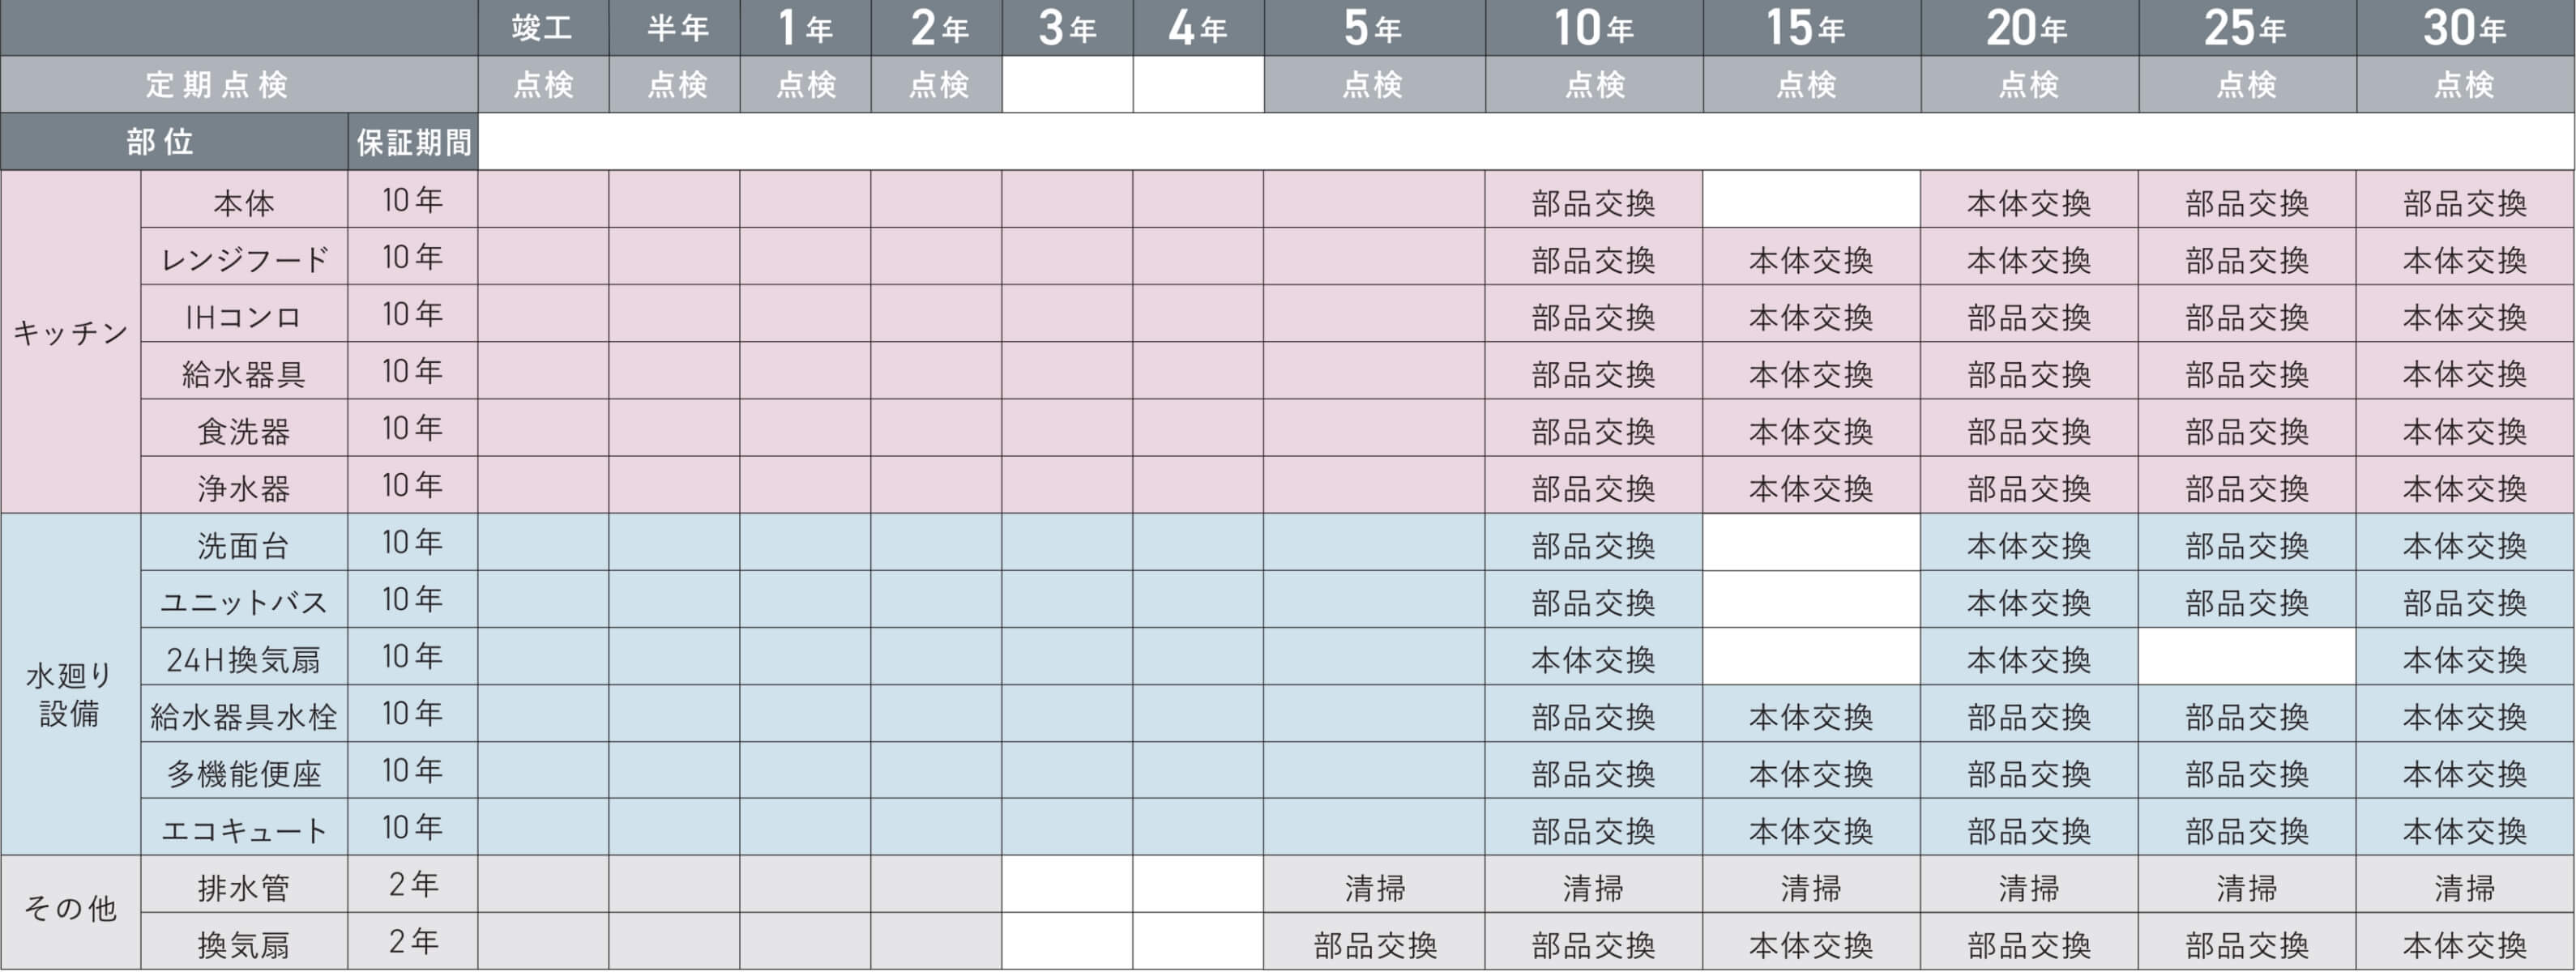Click the 定期点検 row label
The height and width of the screenshot is (972, 2576).
pyautogui.click(x=239, y=84)
